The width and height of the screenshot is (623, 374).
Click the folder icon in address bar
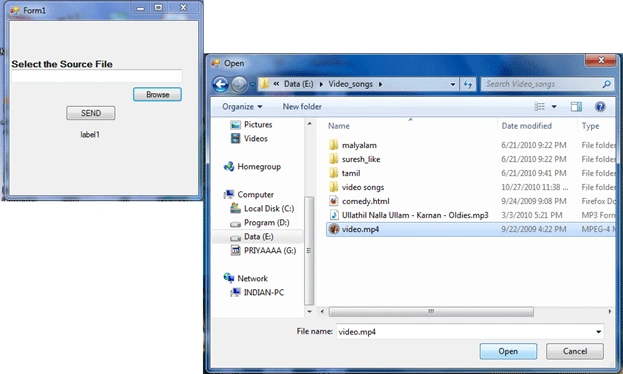coord(265,84)
